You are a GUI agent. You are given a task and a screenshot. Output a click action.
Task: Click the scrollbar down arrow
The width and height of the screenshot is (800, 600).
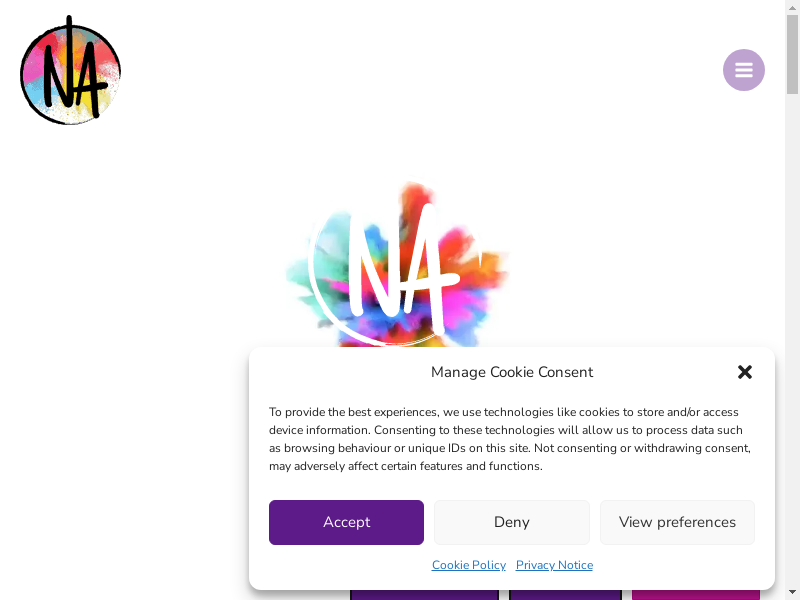[792, 593]
